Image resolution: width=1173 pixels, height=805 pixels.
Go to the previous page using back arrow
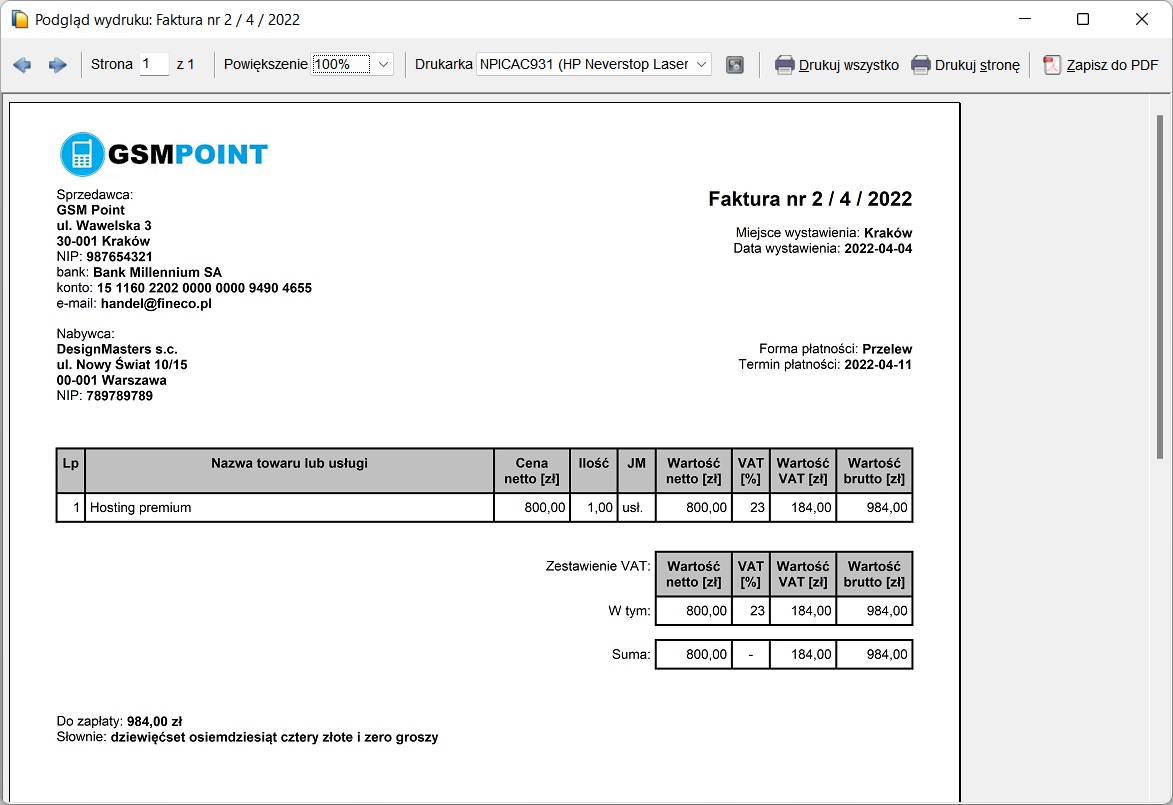pyautogui.click(x=22, y=65)
